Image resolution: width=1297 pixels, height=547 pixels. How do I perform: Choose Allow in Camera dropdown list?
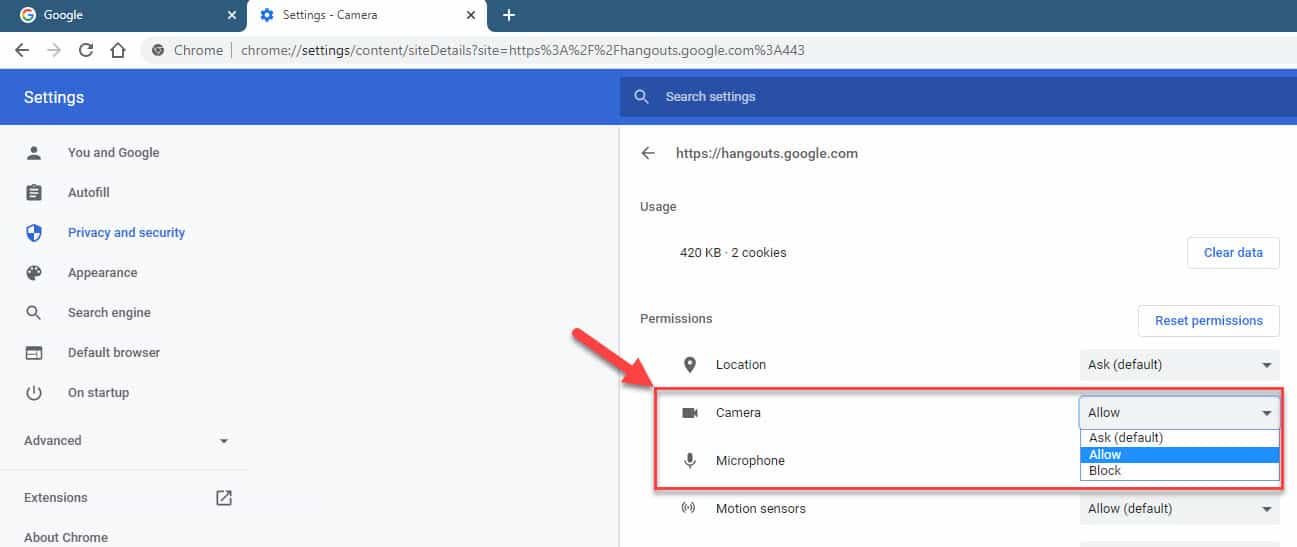tap(1179, 454)
